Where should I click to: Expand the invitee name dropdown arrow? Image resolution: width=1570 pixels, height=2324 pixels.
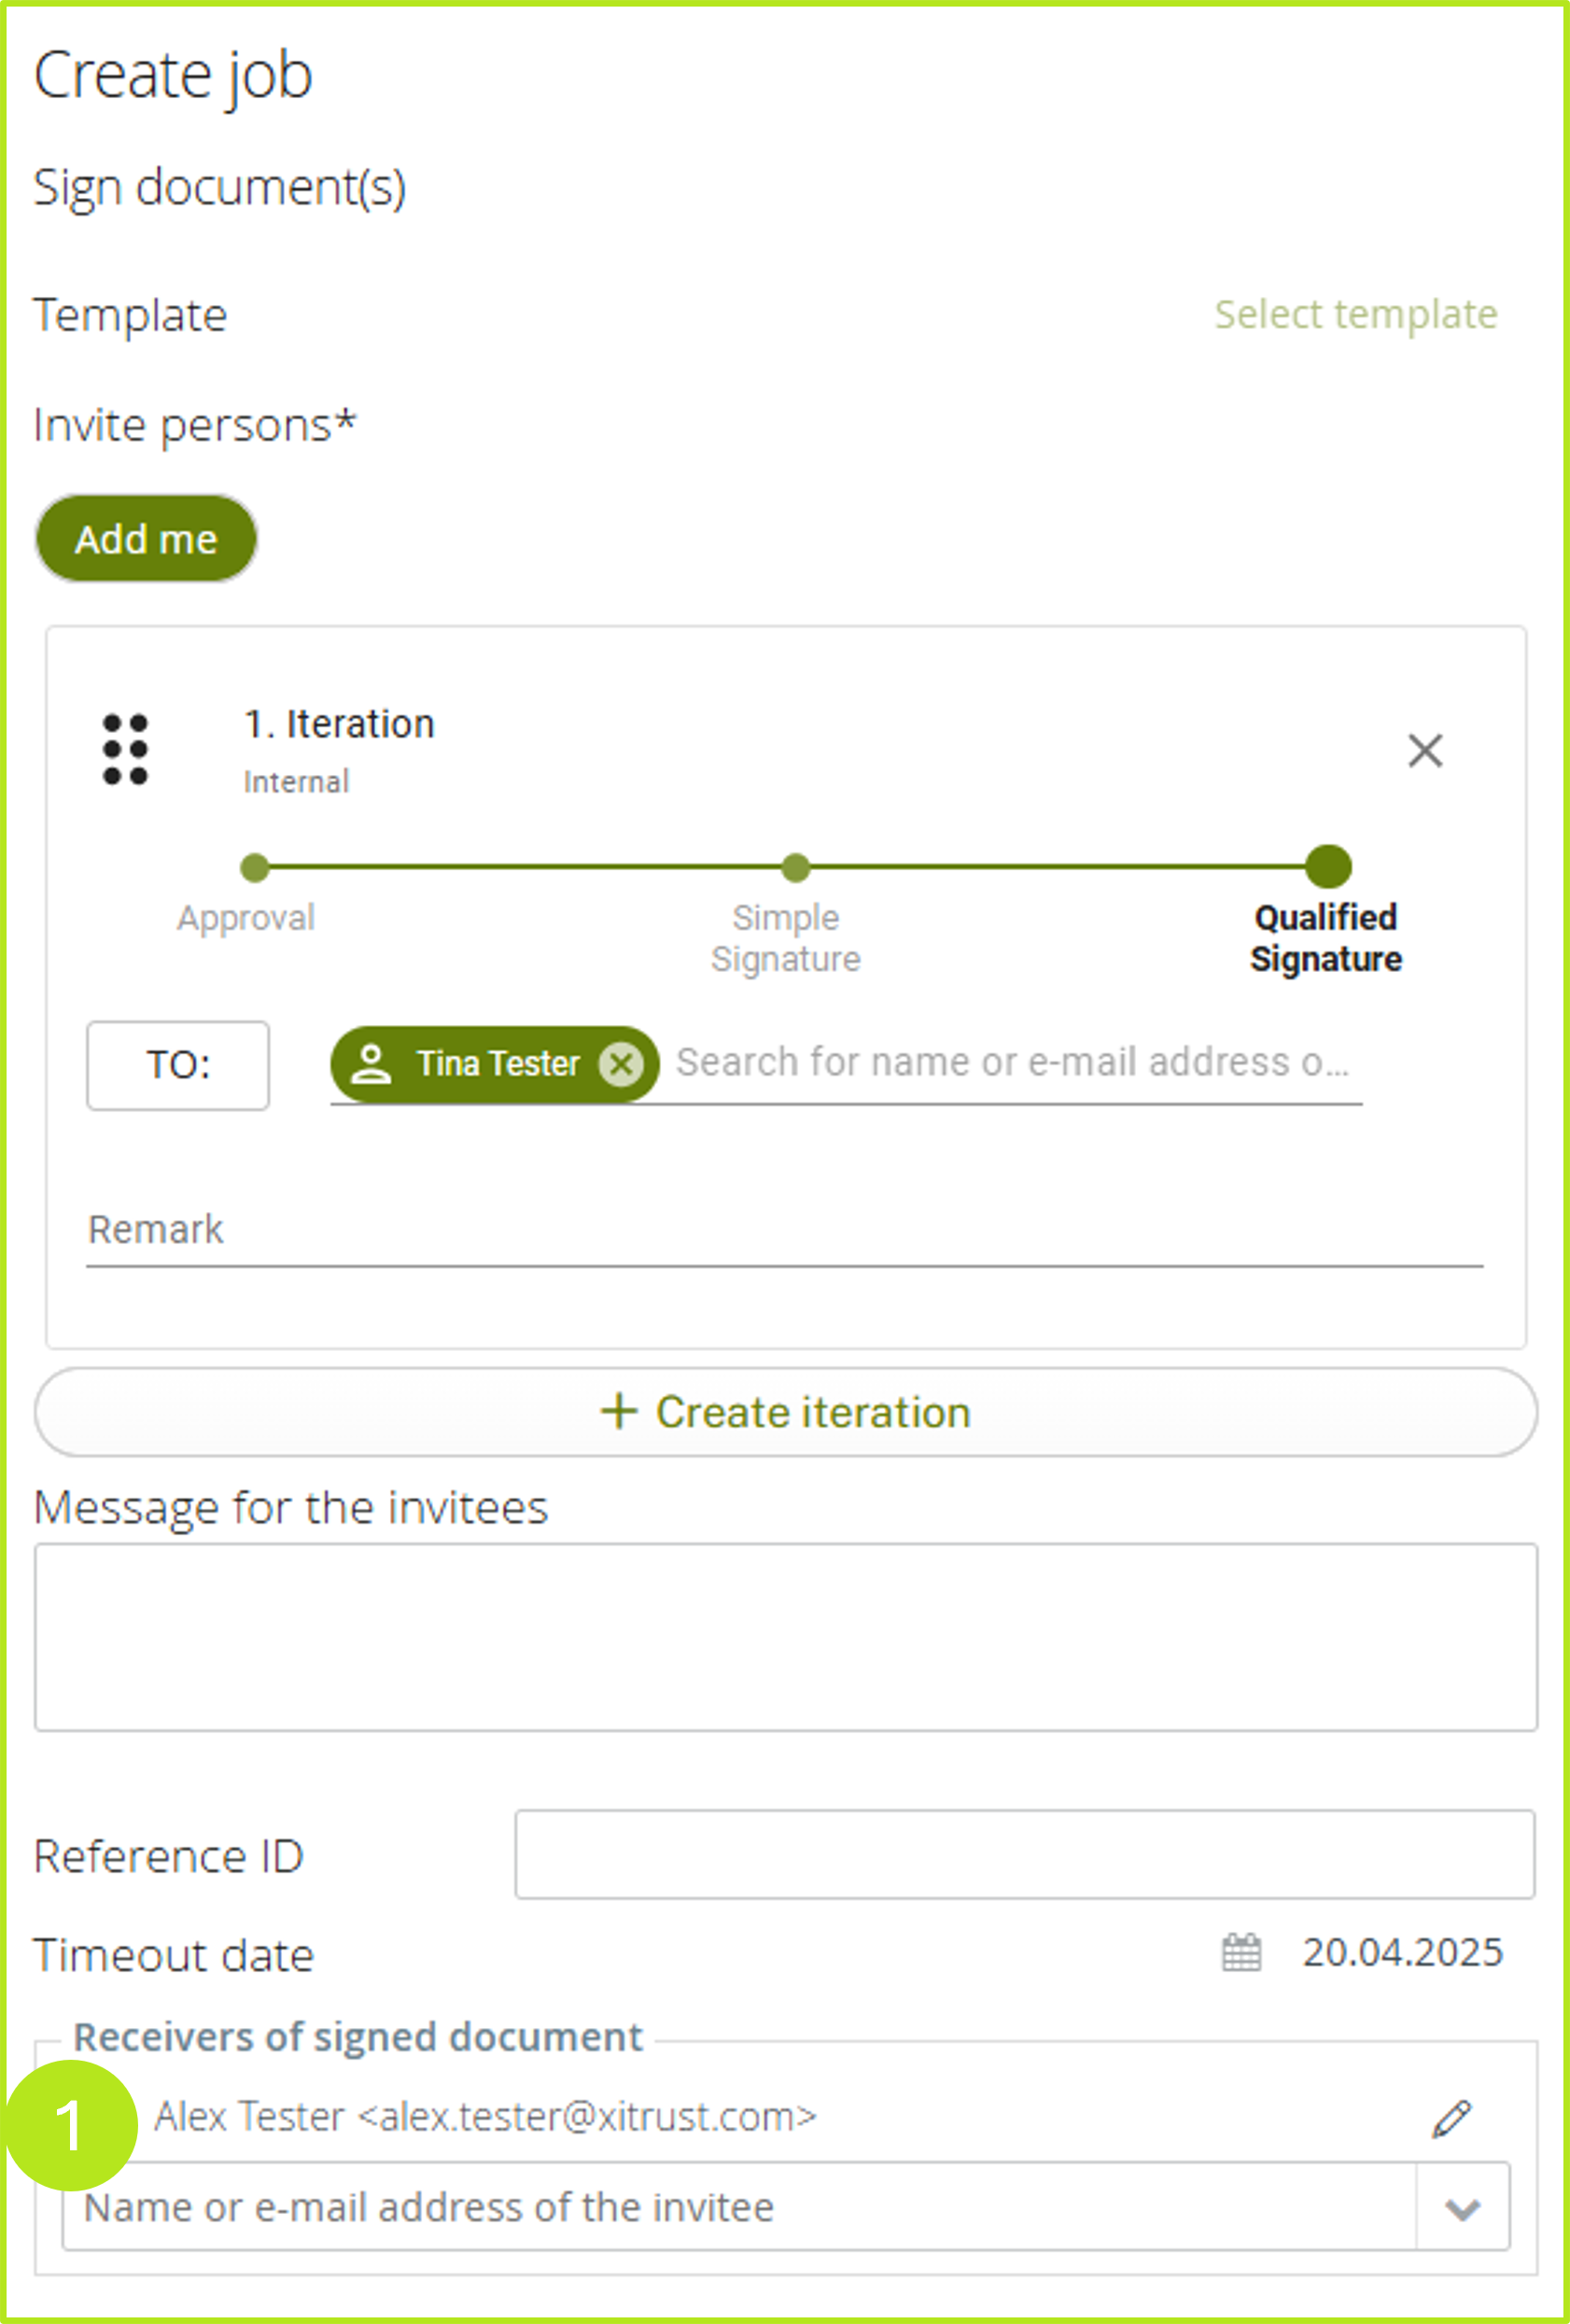tap(1462, 2207)
